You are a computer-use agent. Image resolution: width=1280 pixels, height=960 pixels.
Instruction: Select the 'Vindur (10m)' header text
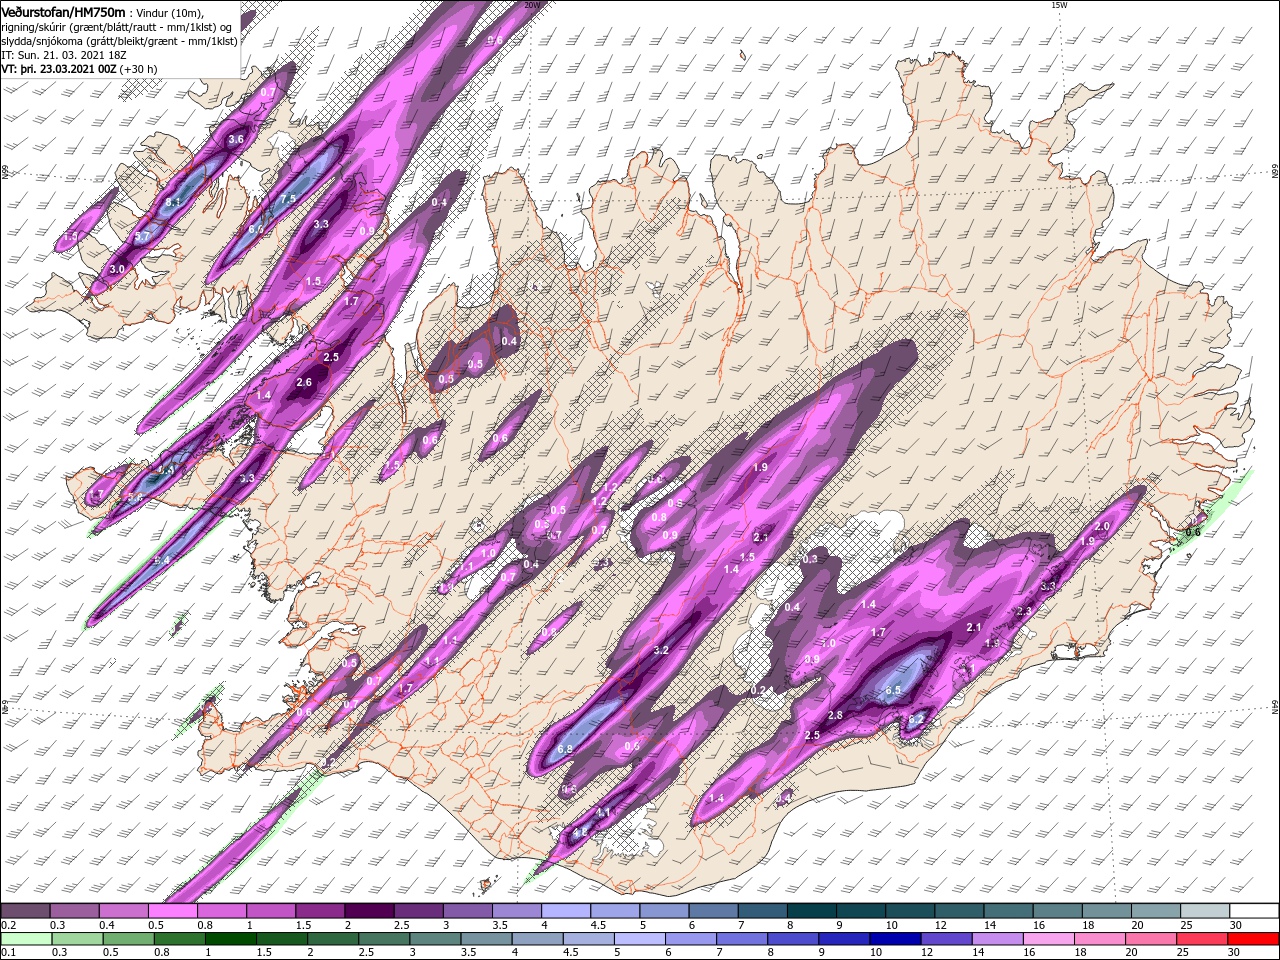click(x=167, y=12)
